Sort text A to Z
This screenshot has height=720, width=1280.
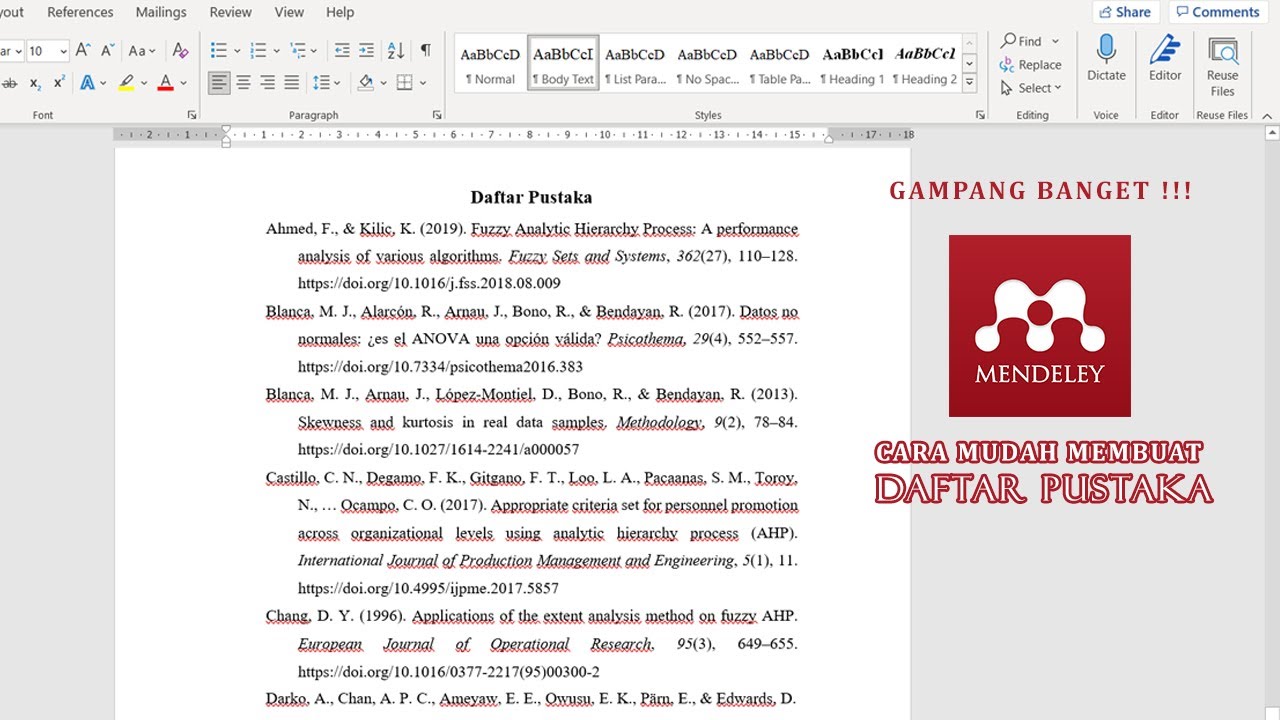tap(396, 50)
